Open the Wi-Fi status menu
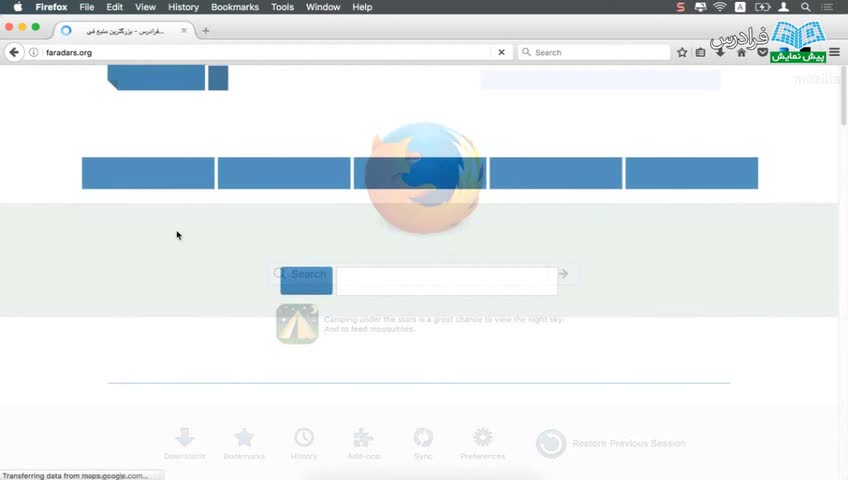The height and width of the screenshot is (480, 848). click(x=720, y=7)
